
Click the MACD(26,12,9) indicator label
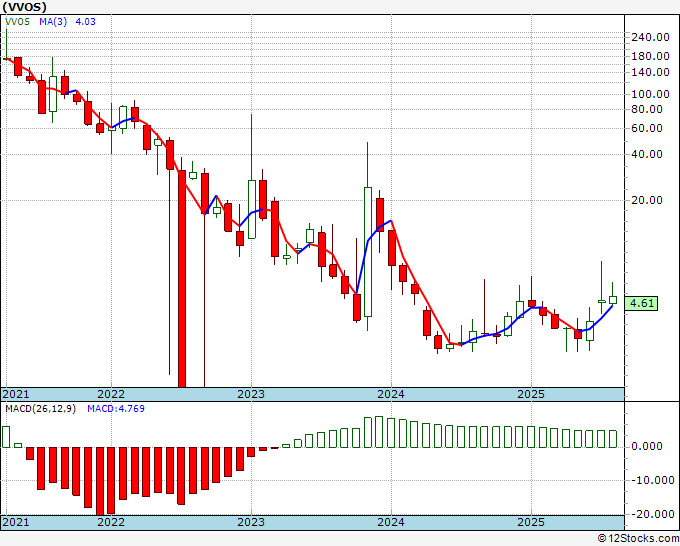[40, 409]
